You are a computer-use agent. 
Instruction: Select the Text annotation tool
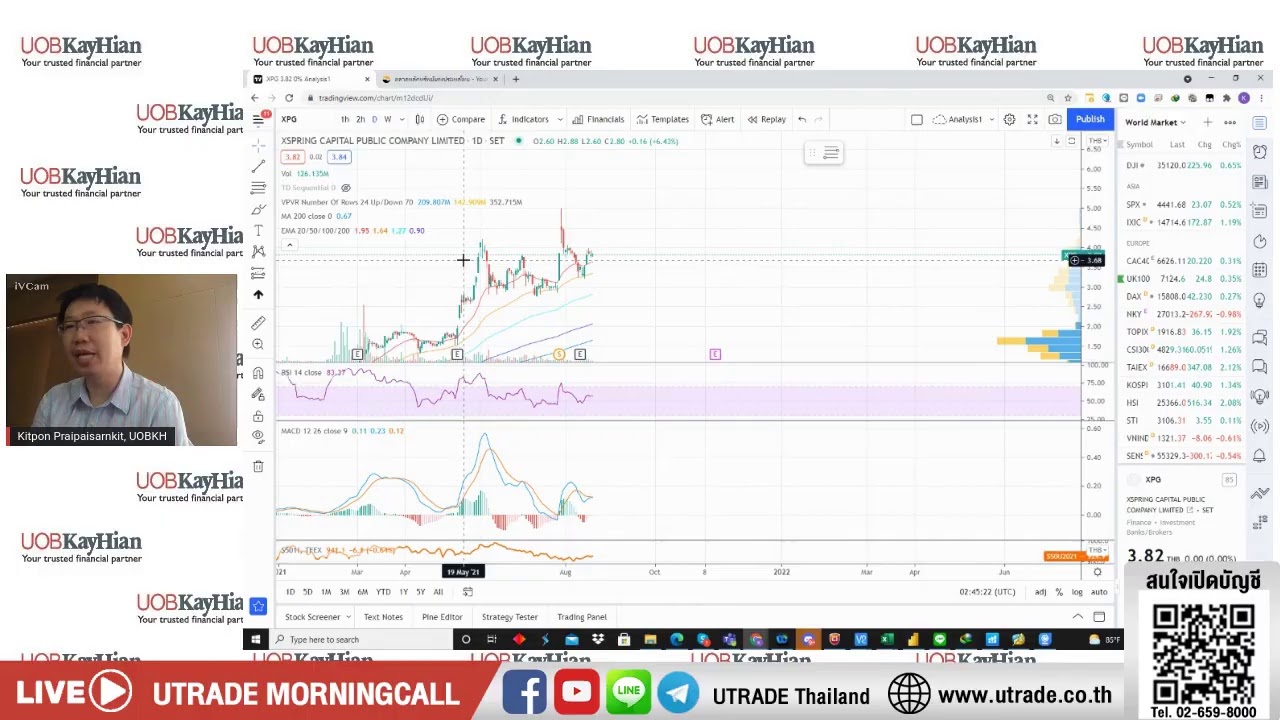(x=258, y=230)
